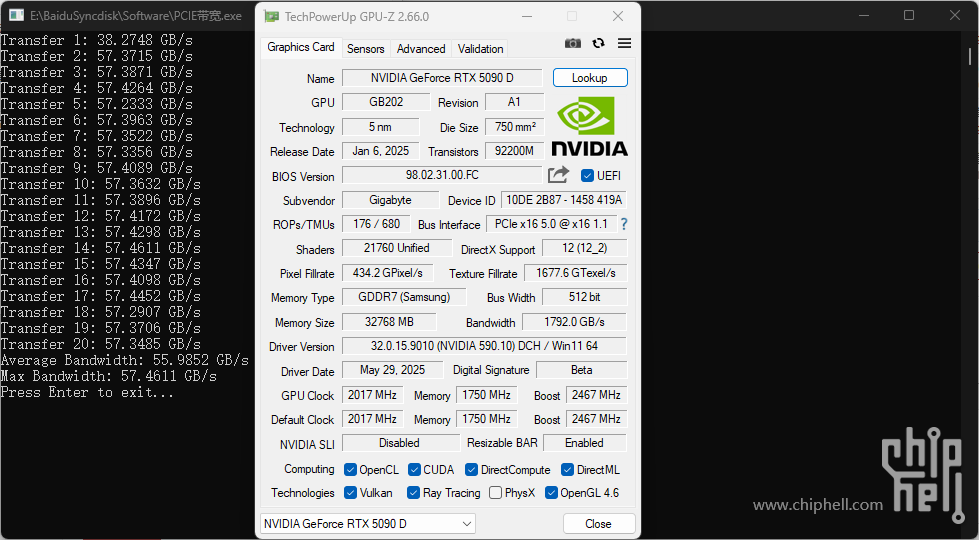The image size is (979, 540).
Task: Switch to the Advanced tab
Action: pyautogui.click(x=421, y=49)
